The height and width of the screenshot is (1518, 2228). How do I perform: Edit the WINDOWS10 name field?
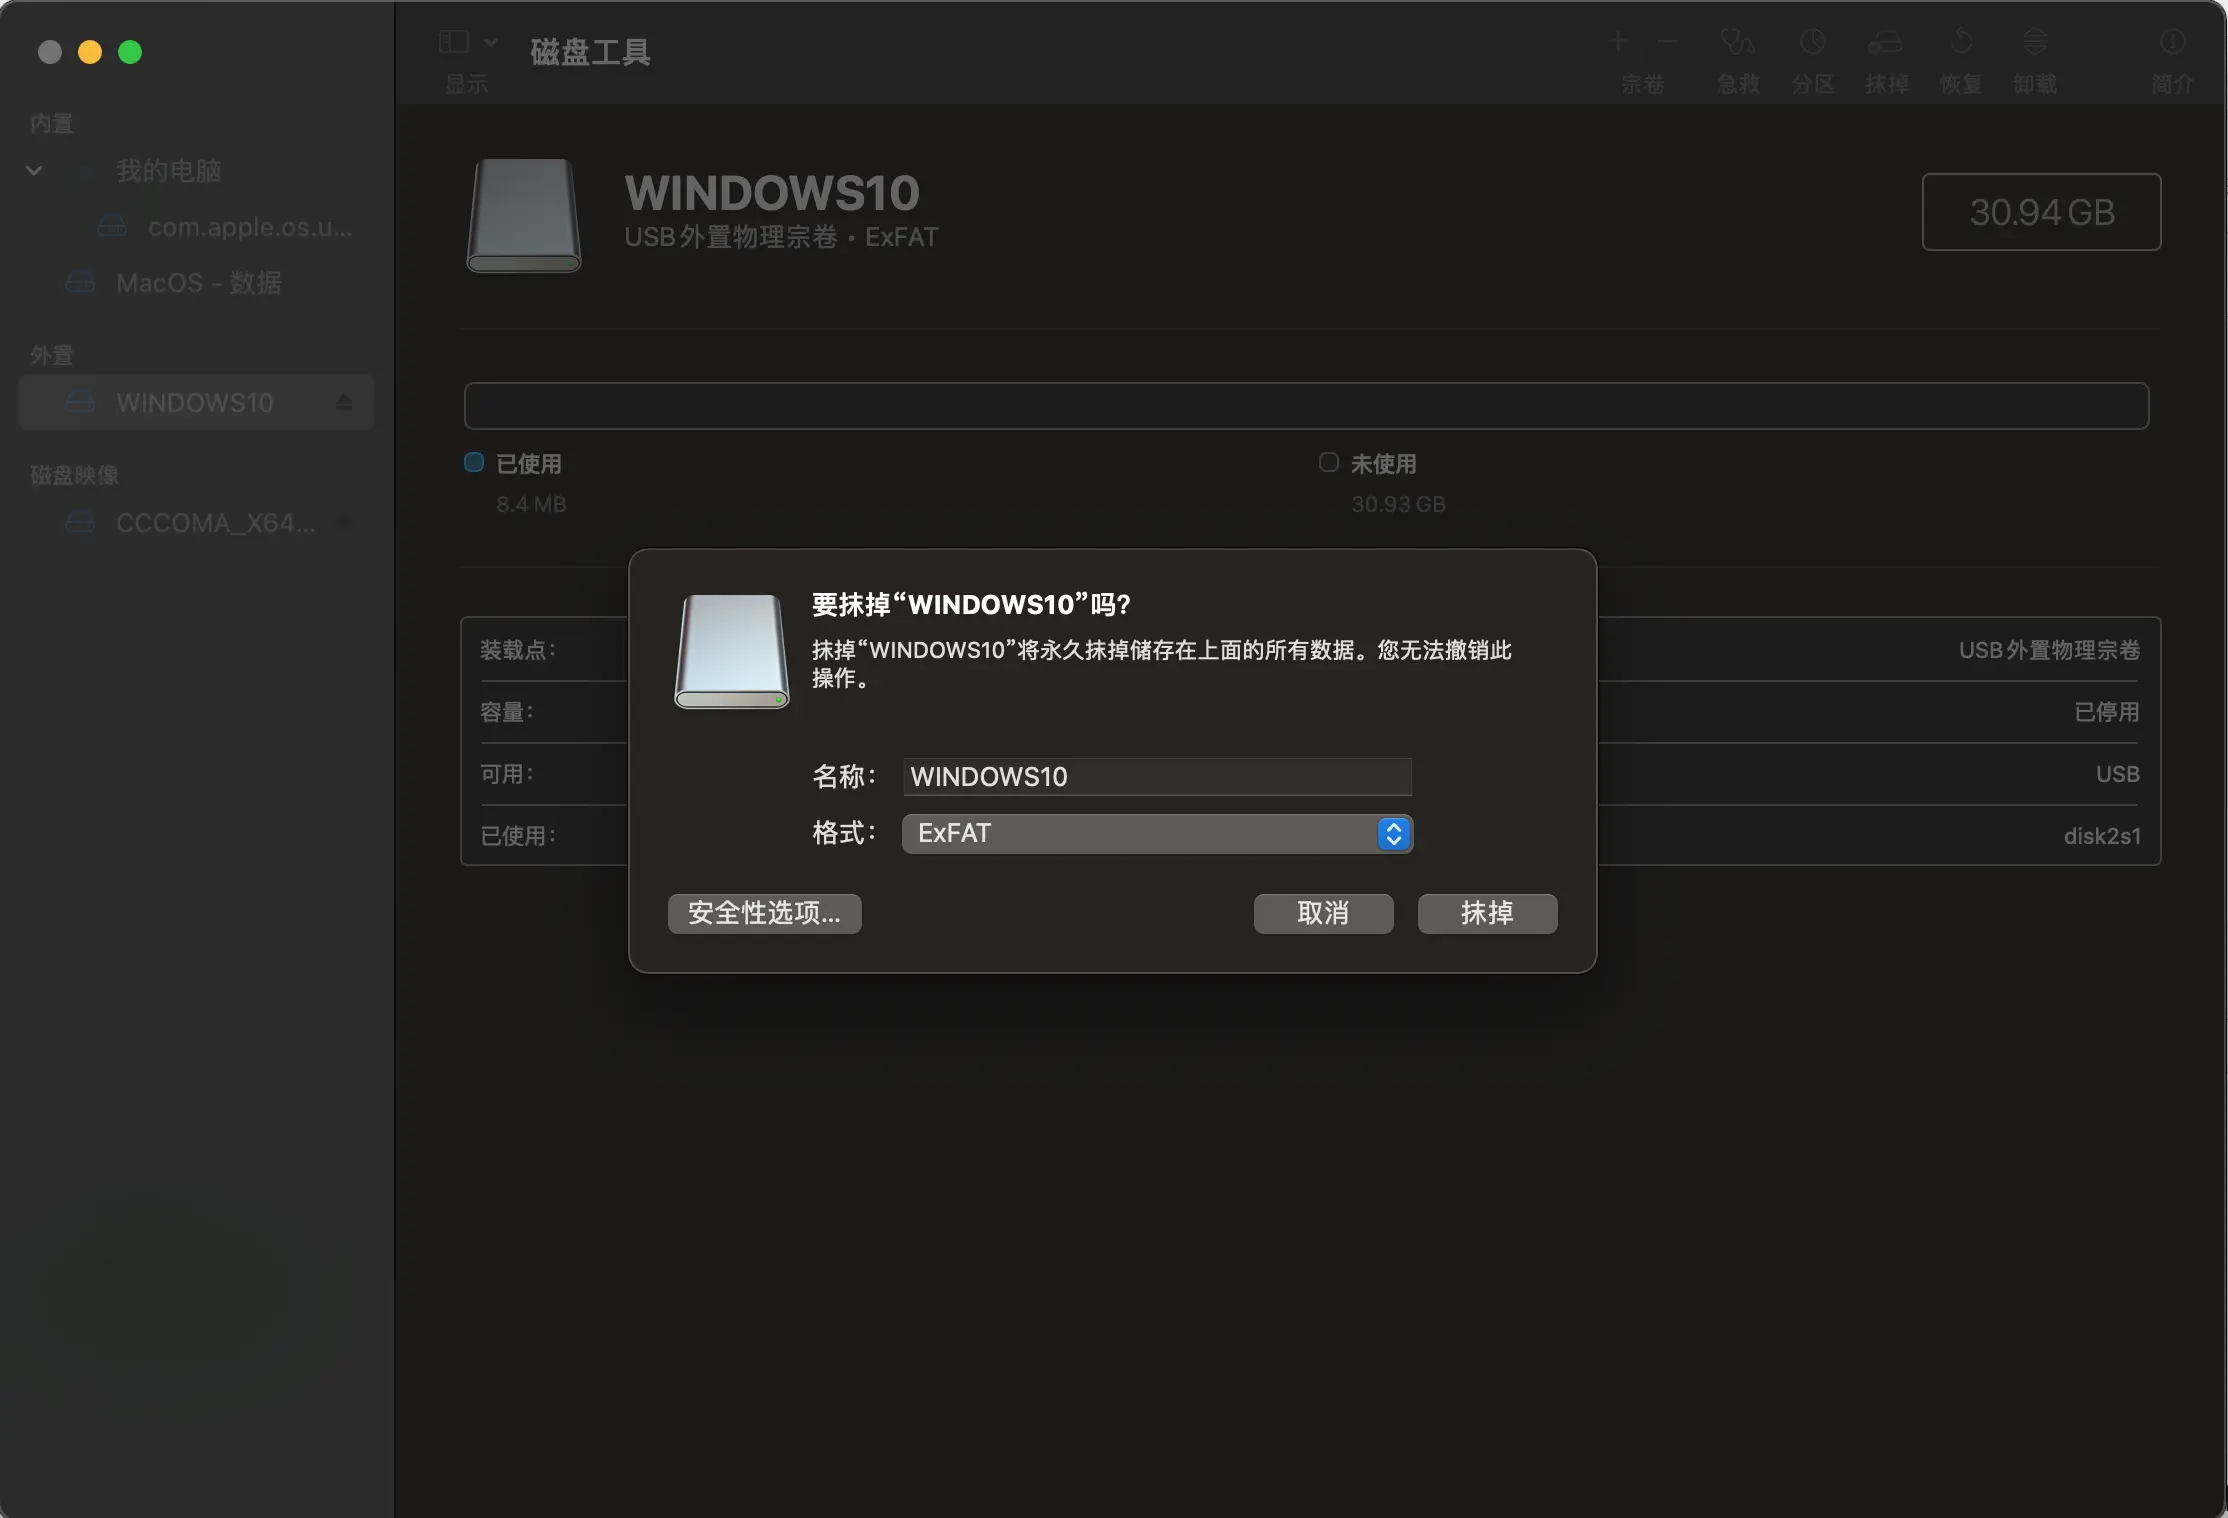1155,777
